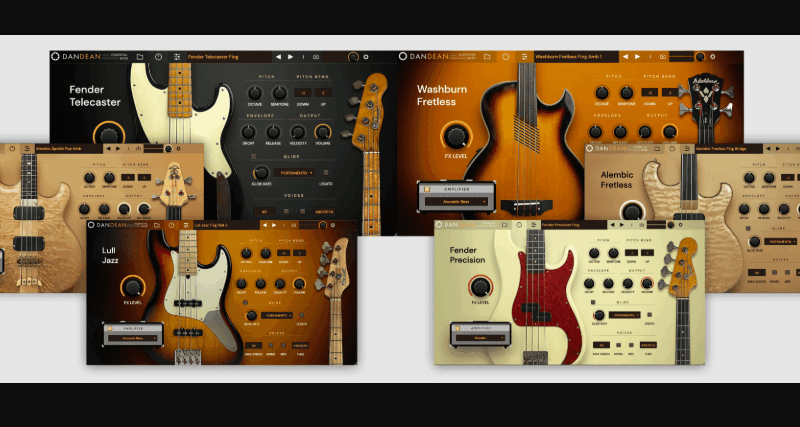
Task: Open the 'Washburn Fretless Fing Amb 1' preset menu
Action: (576, 57)
